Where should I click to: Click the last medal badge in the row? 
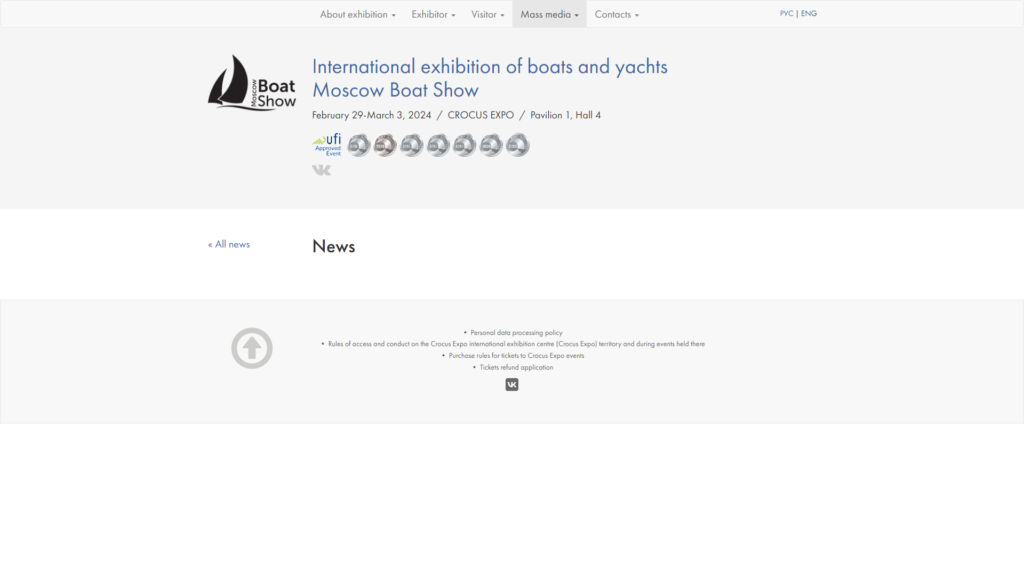point(518,145)
